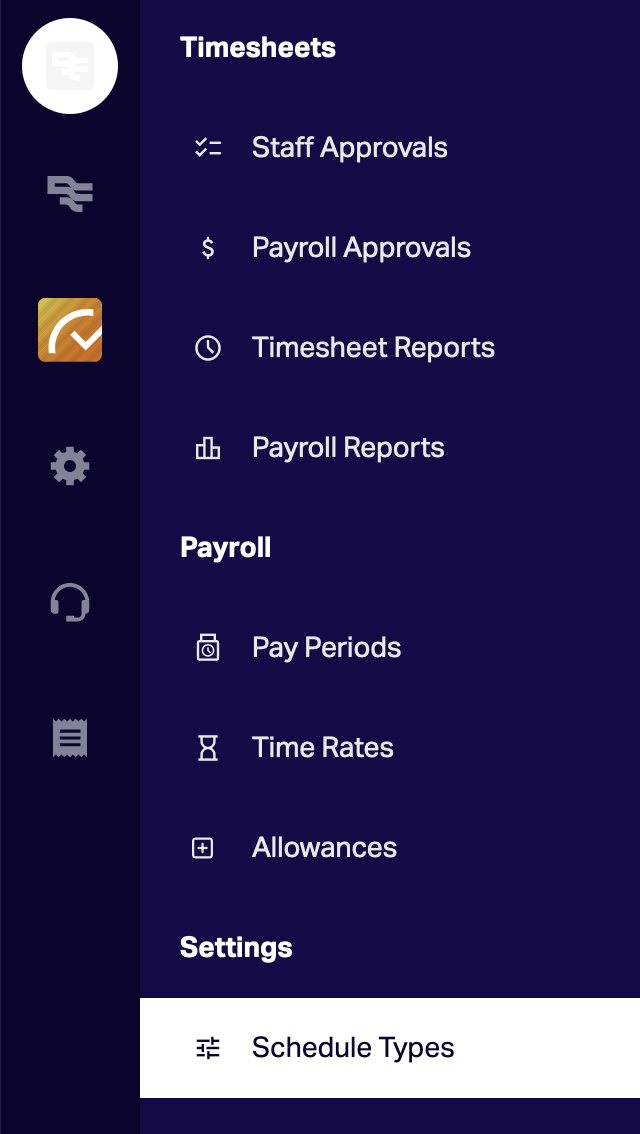The image size is (640, 1134).
Task: Open Payroll Approvals page
Action: tap(361, 248)
